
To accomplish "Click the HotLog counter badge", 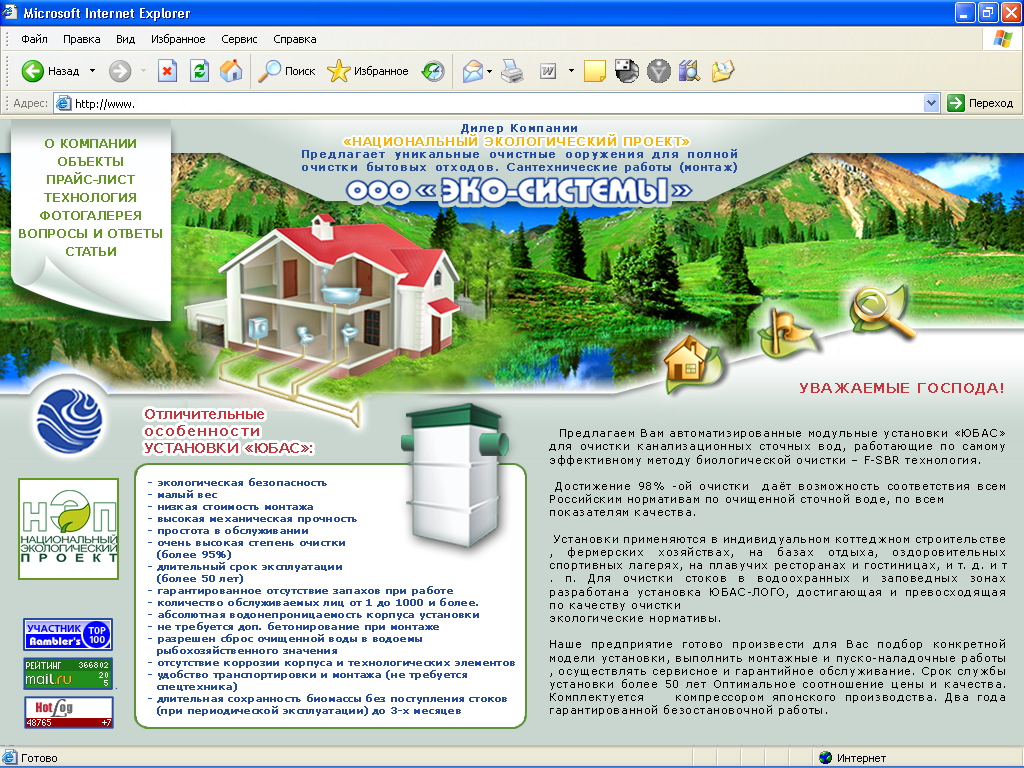I will [x=69, y=712].
